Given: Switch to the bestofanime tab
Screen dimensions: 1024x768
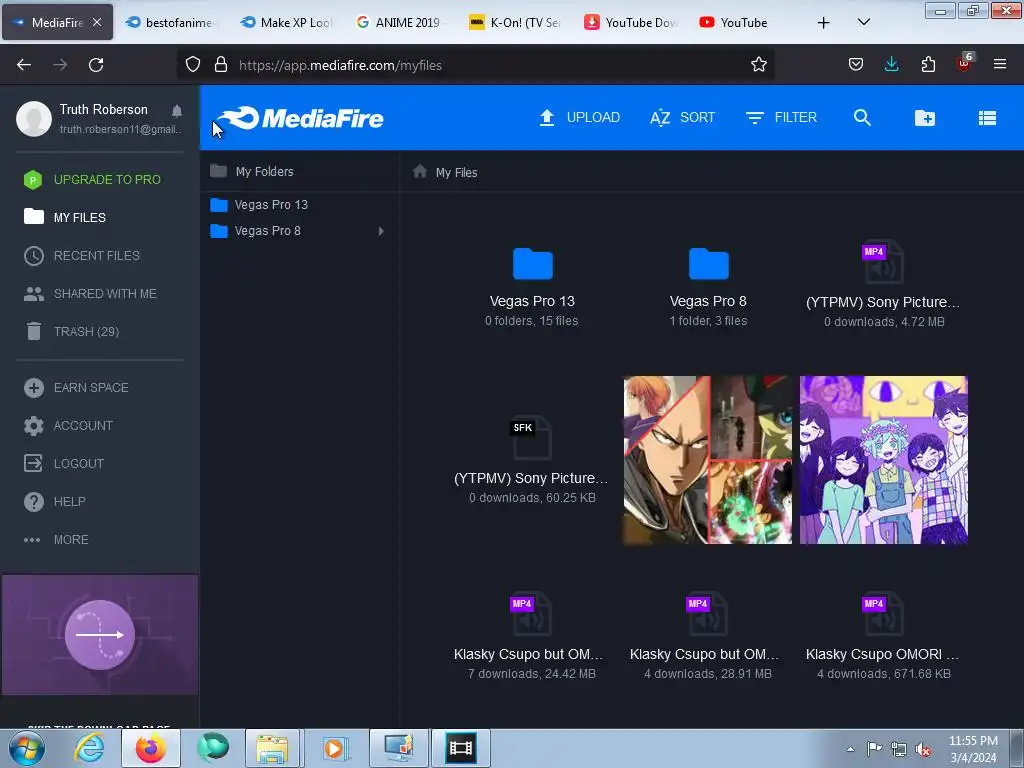Looking at the screenshot, I should click(170, 22).
